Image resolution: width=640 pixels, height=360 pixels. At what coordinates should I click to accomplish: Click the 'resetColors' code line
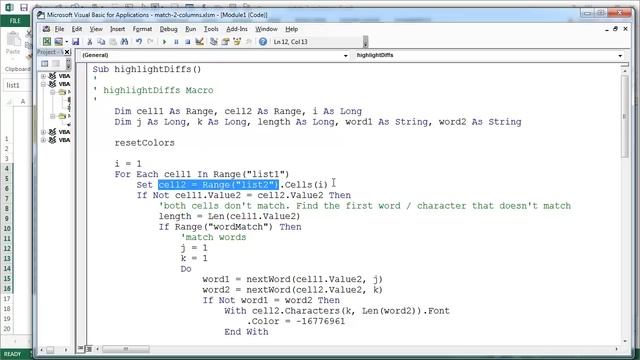click(144, 143)
